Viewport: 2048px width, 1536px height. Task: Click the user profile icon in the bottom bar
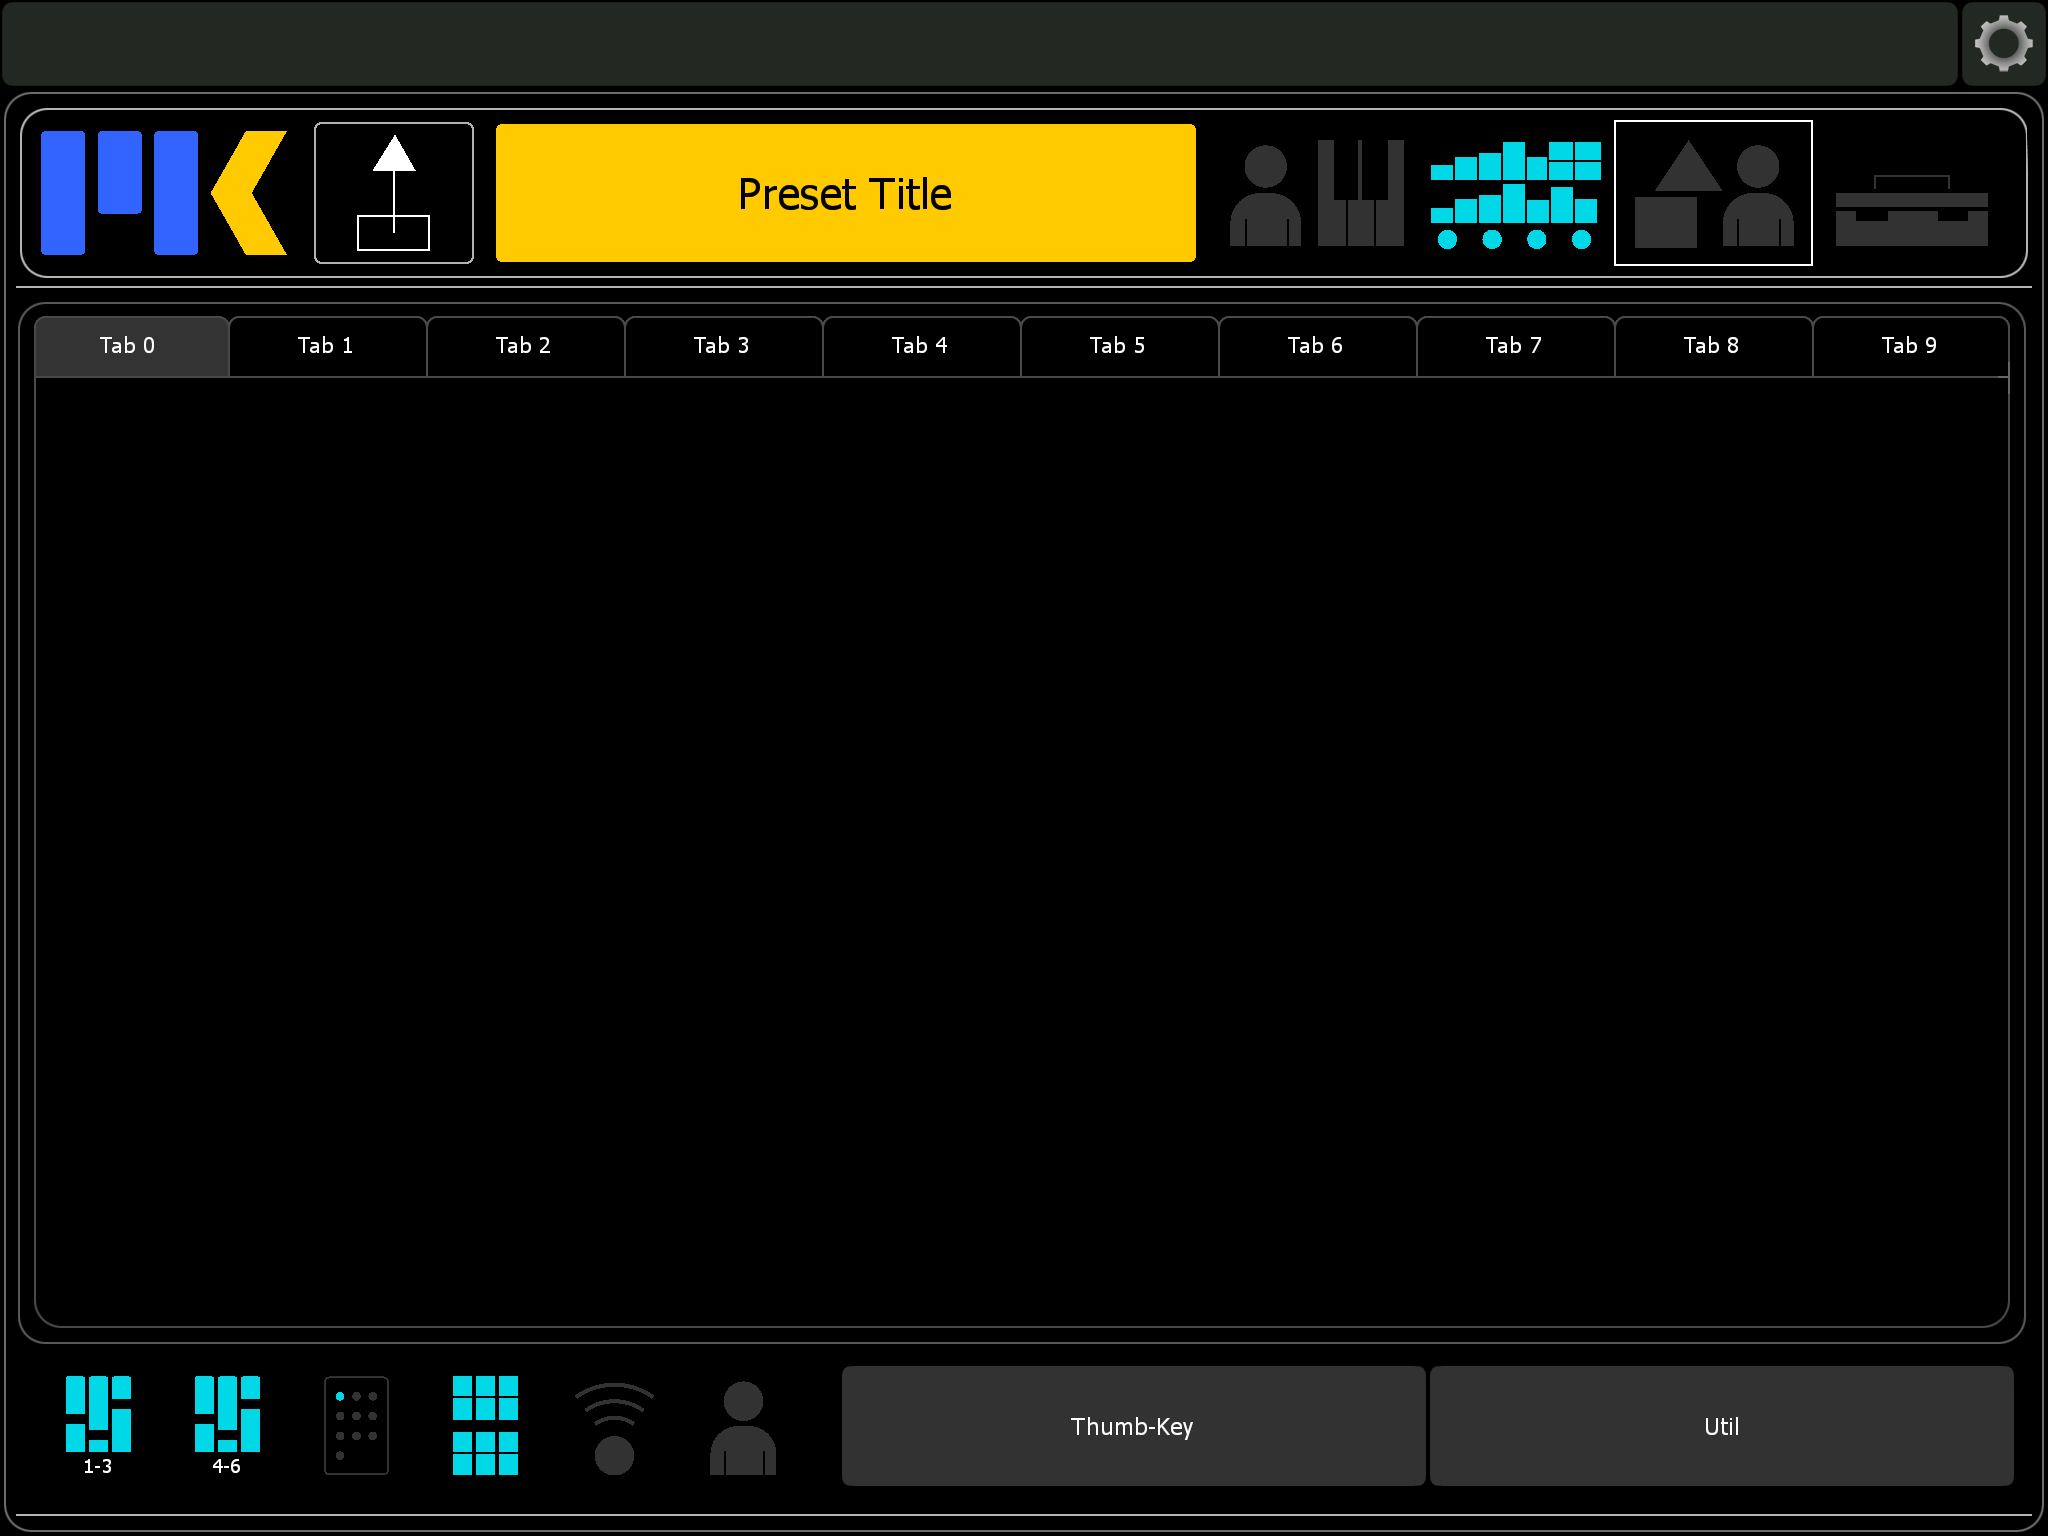click(x=742, y=1424)
